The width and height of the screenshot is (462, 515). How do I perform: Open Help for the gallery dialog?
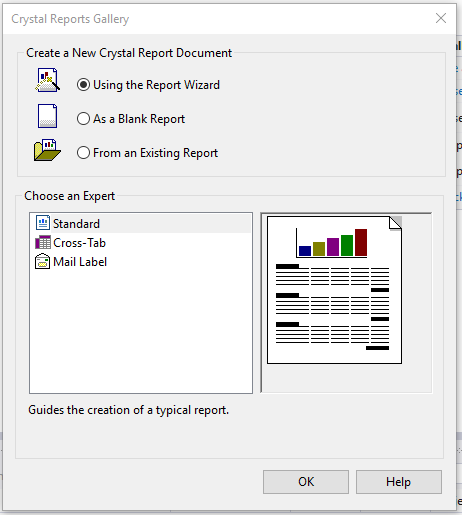pyautogui.click(x=399, y=482)
